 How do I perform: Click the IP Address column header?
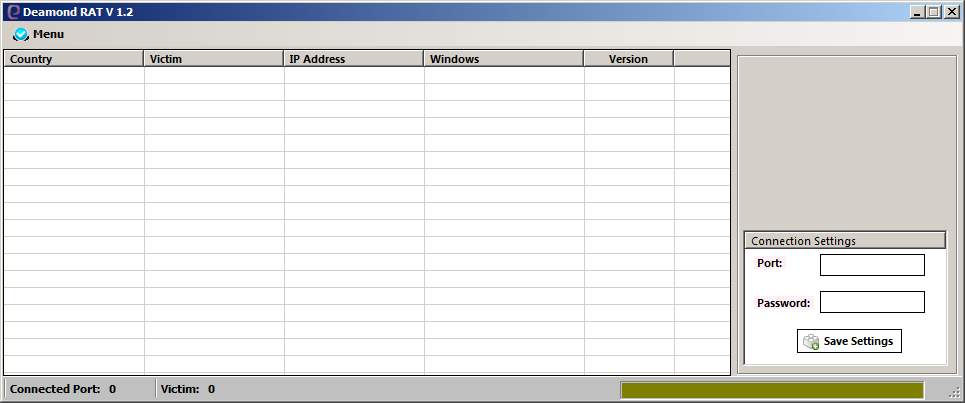(353, 59)
